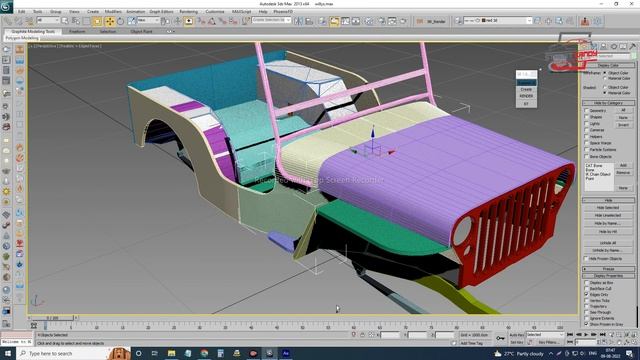Open Task View on the taskbar
640x360 pixels.
(x=155, y=353)
